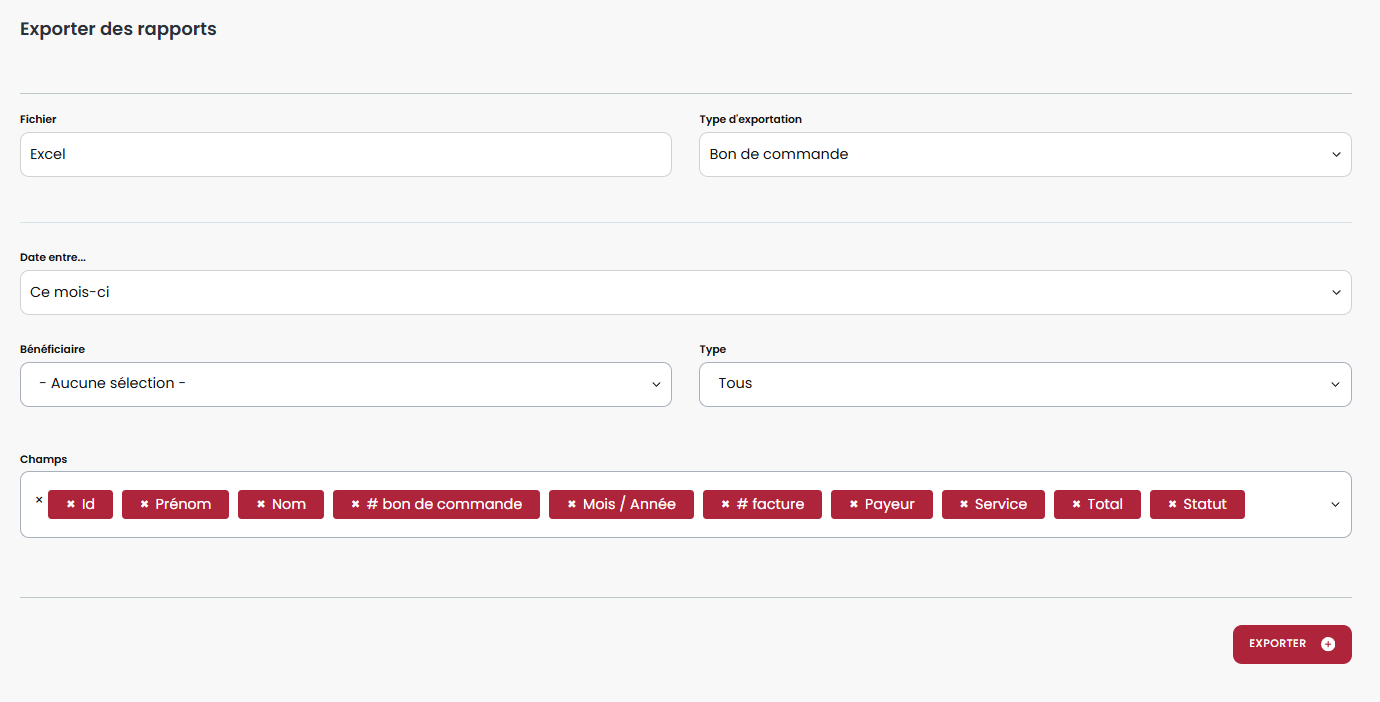Viewport: 1380px width, 702px height.
Task: Remove the Id field tag
Action: tap(71, 505)
